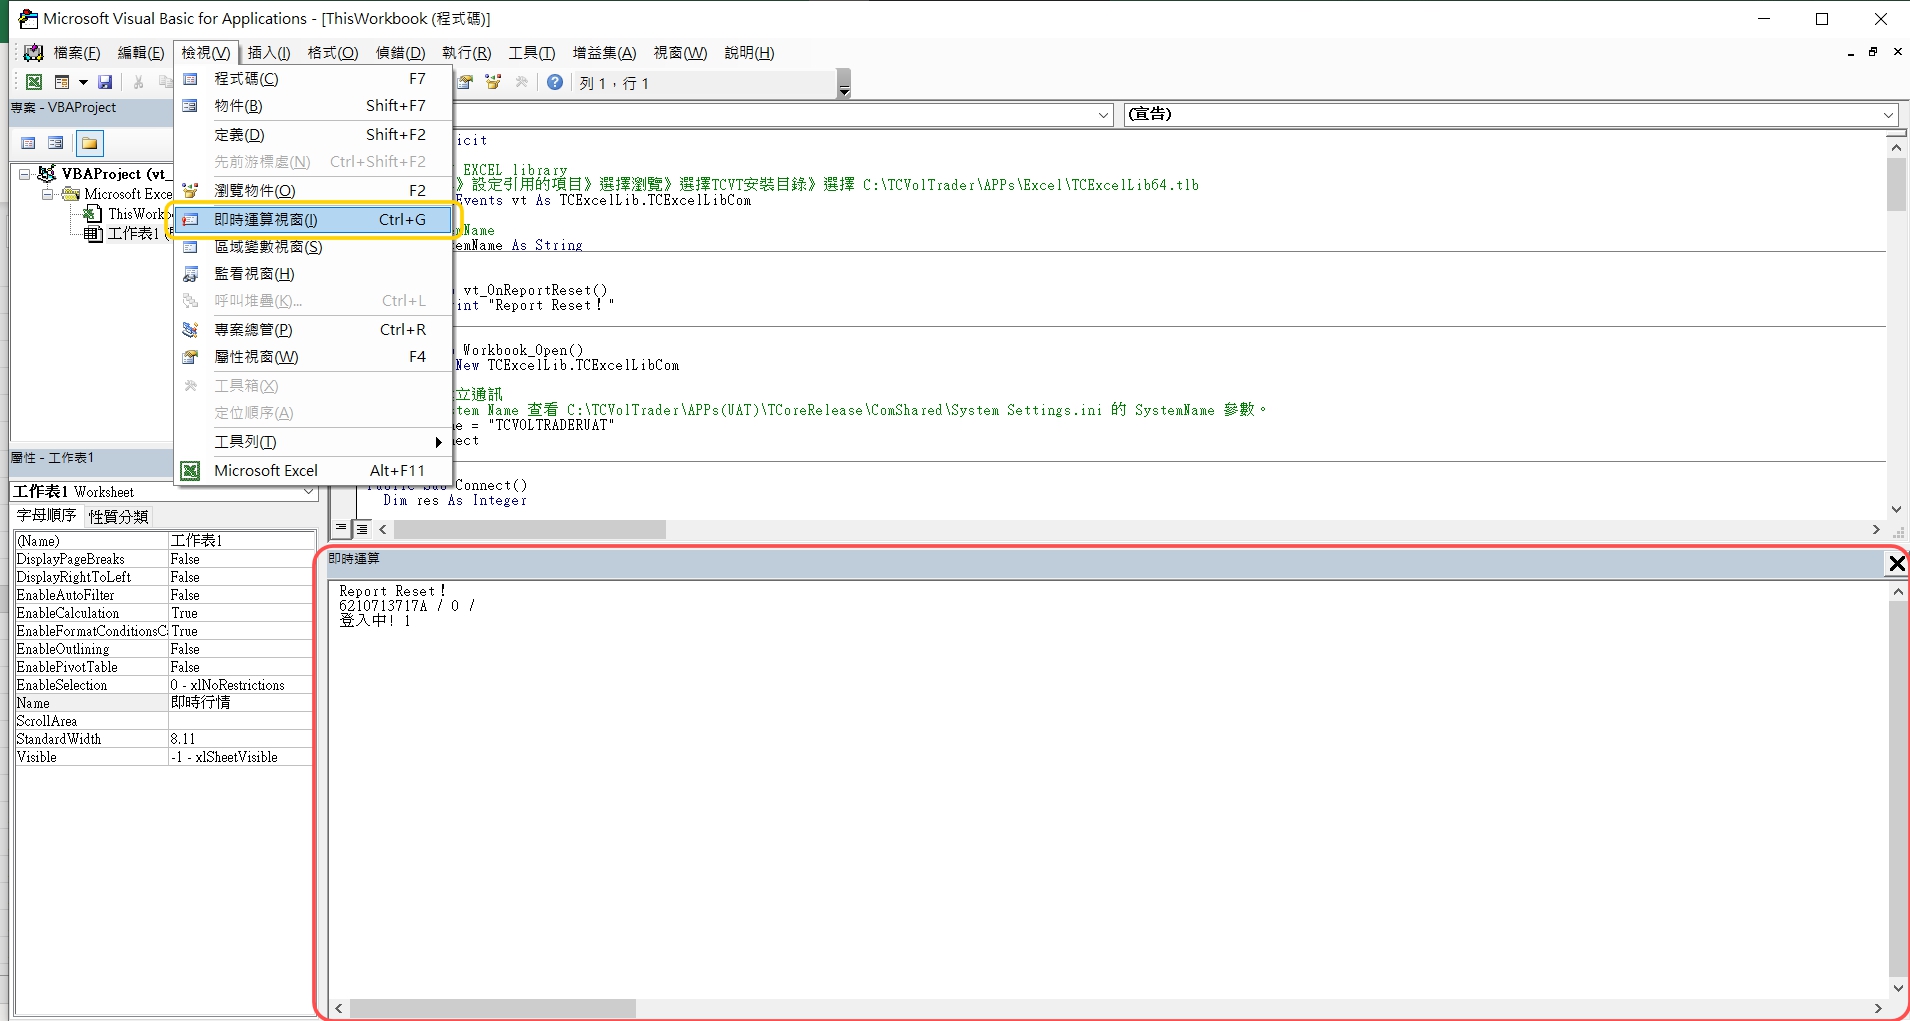The width and height of the screenshot is (1910, 1021).
Task: Open the 增益集(A) menu
Action: pos(604,52)
